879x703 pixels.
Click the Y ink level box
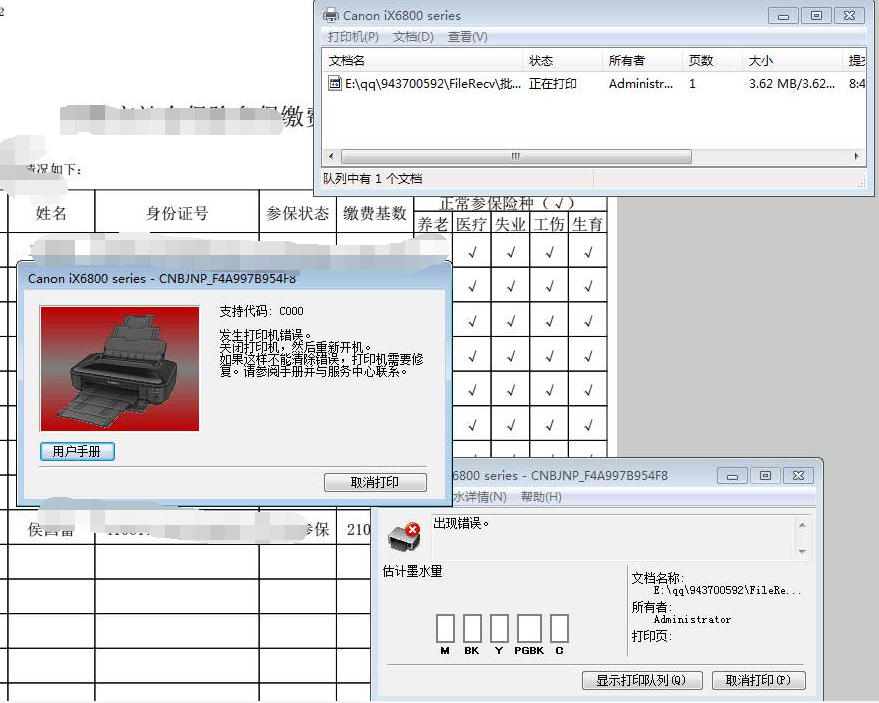[x=499, y=628]
